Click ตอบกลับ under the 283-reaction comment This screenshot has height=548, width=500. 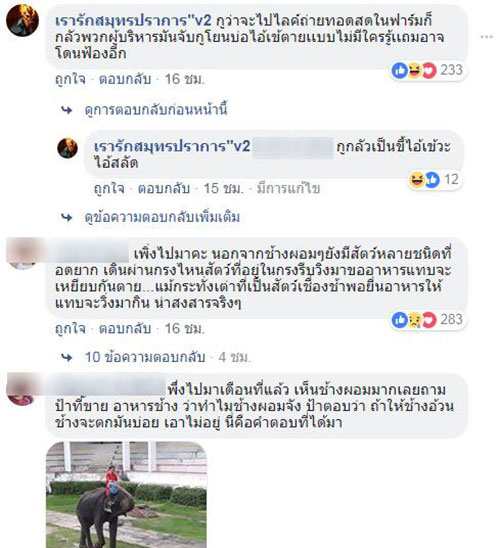[125, 329]
